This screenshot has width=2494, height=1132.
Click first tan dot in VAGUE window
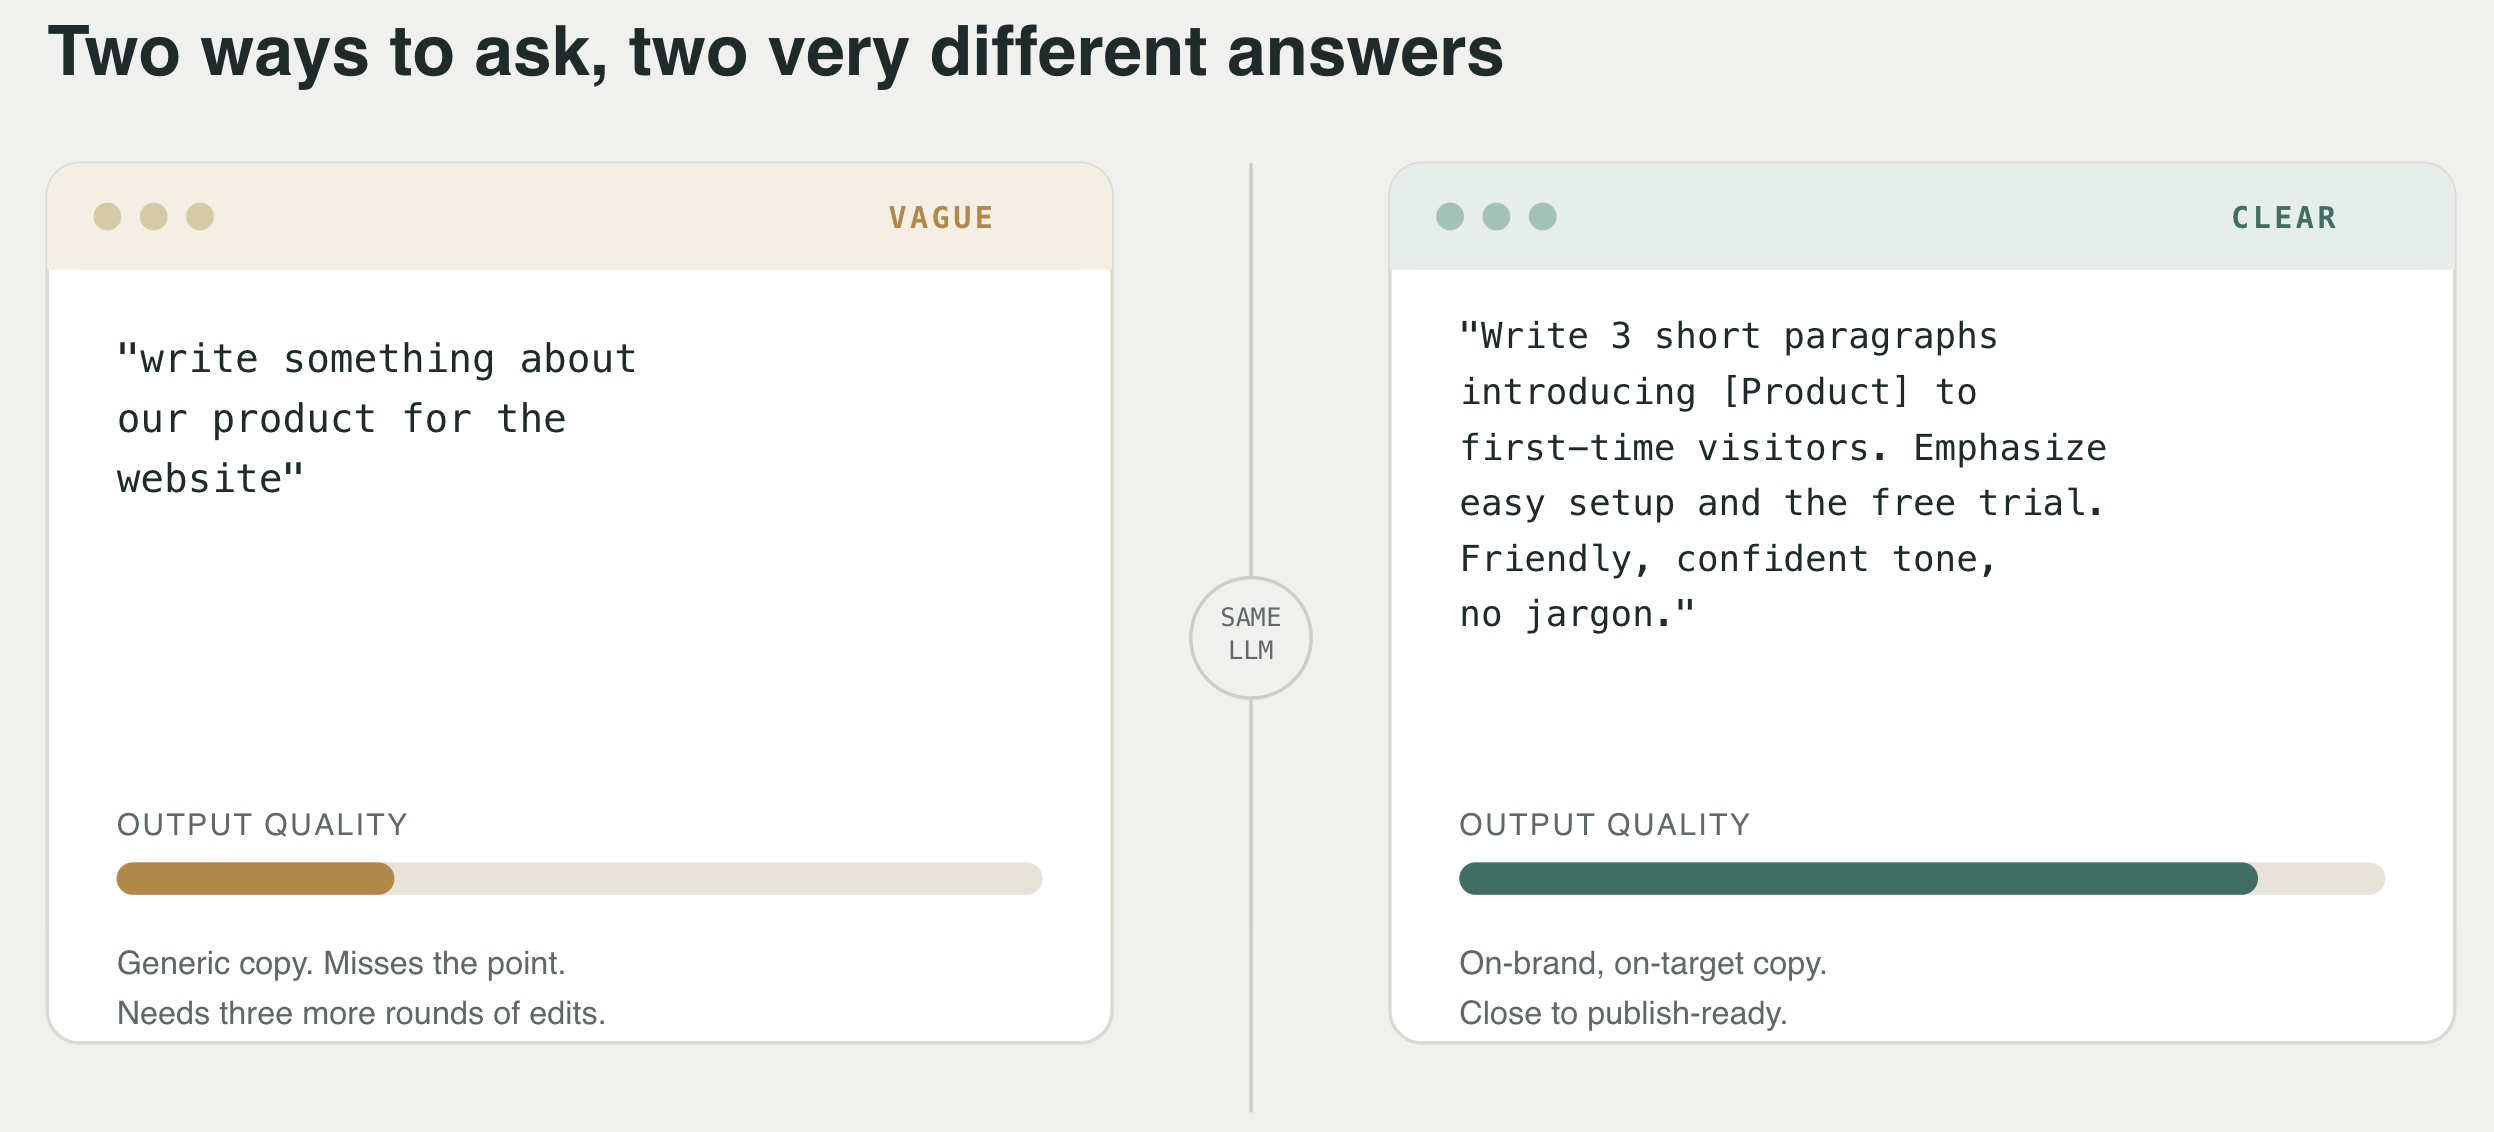point(107,216)
